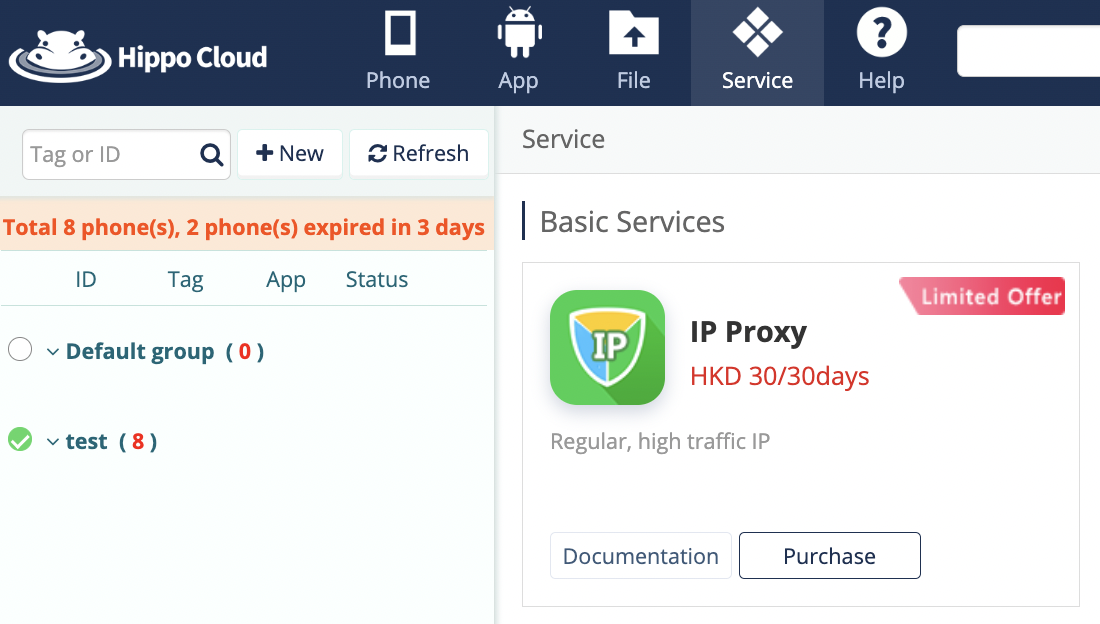Open the Service tab

758,53
